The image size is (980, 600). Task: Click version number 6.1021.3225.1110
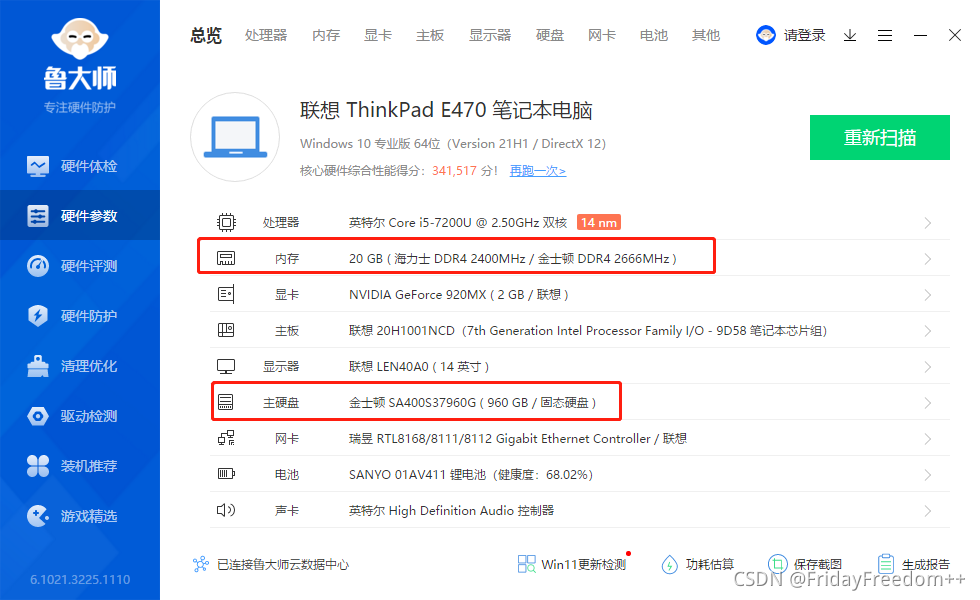click(80, 579)
